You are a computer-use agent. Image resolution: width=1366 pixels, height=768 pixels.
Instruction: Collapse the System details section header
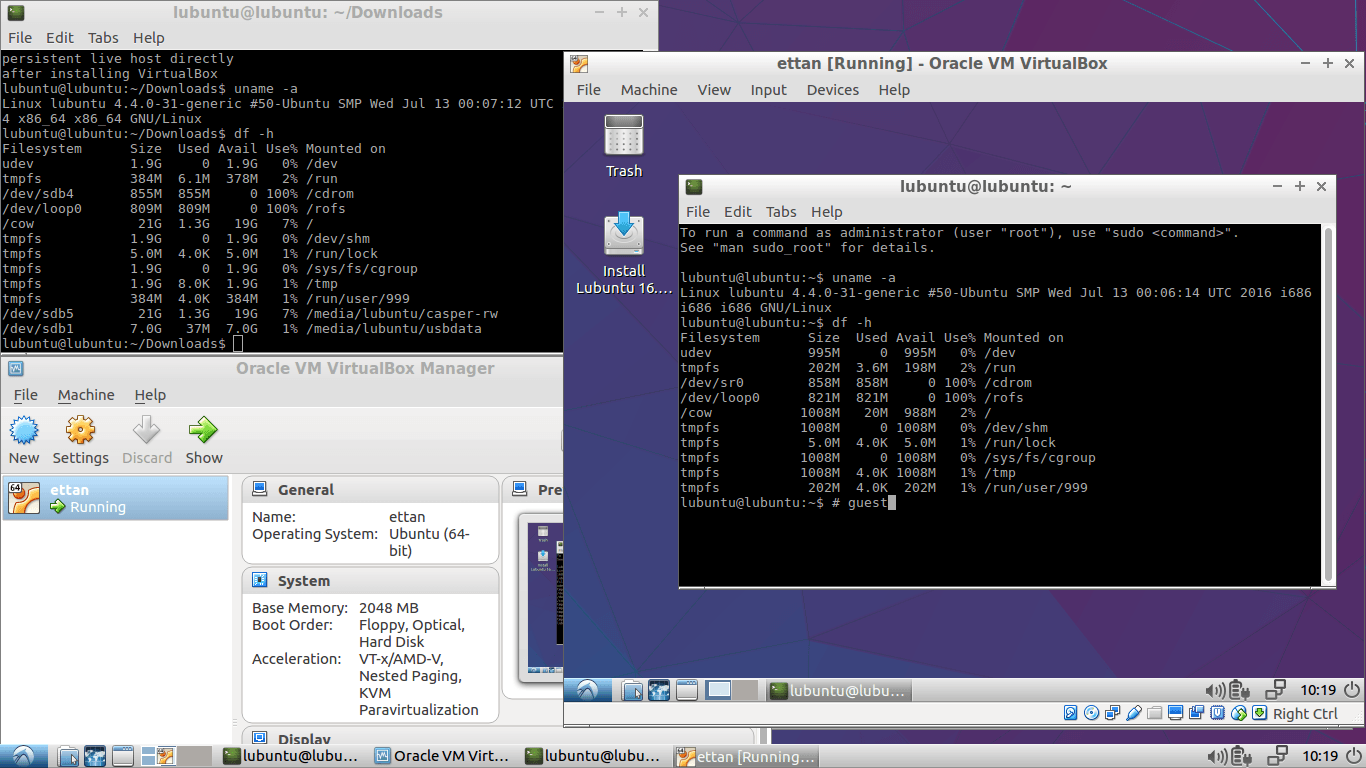point(304,581)
